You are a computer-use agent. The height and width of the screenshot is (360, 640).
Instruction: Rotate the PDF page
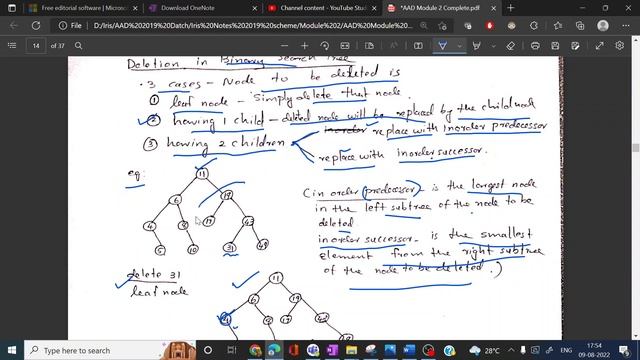324,46
